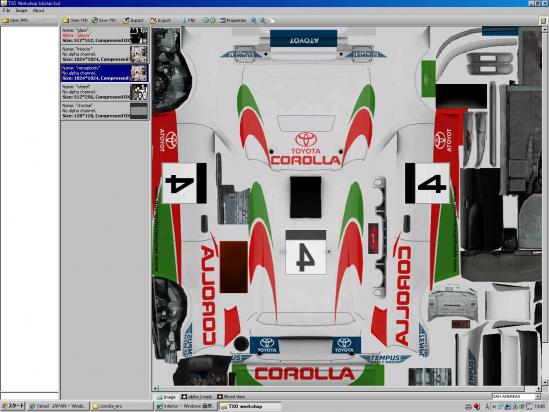Click the Flip toolbar button
The image size is (549, 412).
[188, 21]
